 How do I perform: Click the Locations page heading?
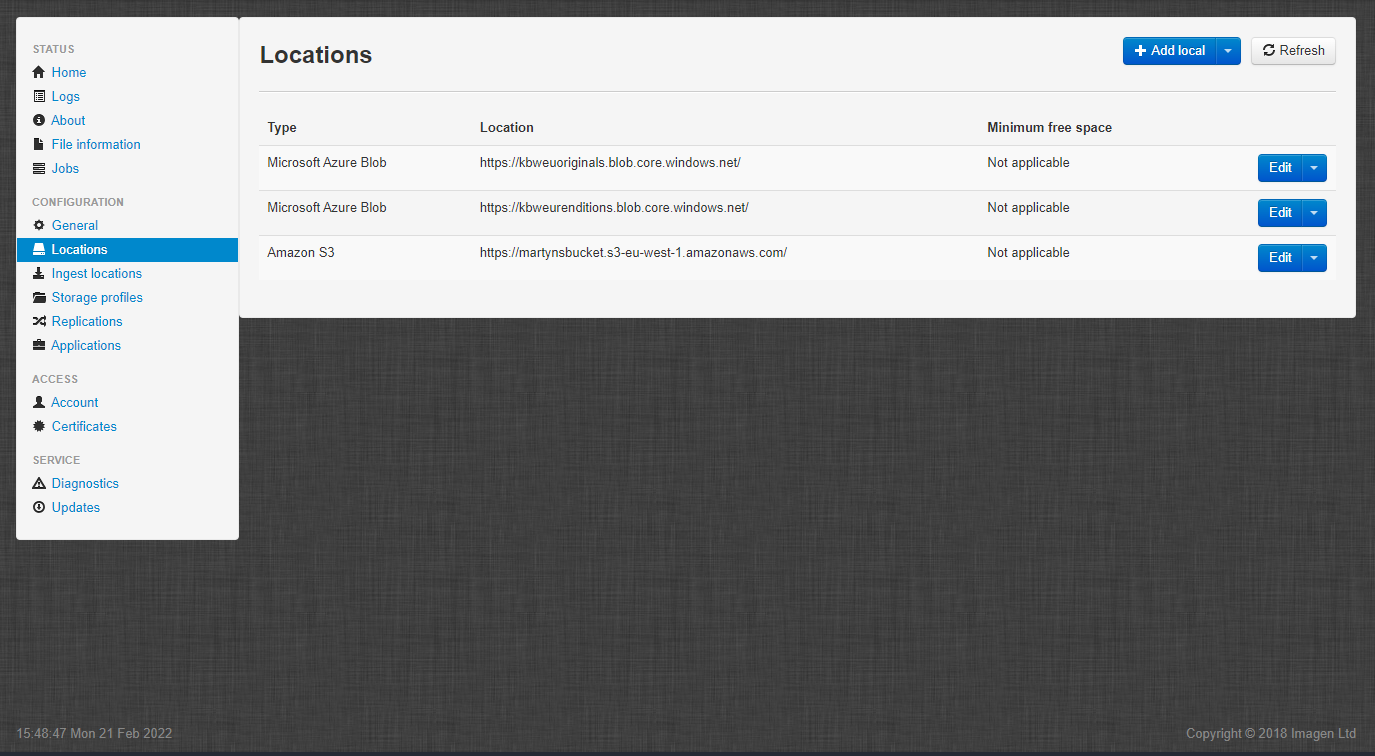(x=316, y=55)
